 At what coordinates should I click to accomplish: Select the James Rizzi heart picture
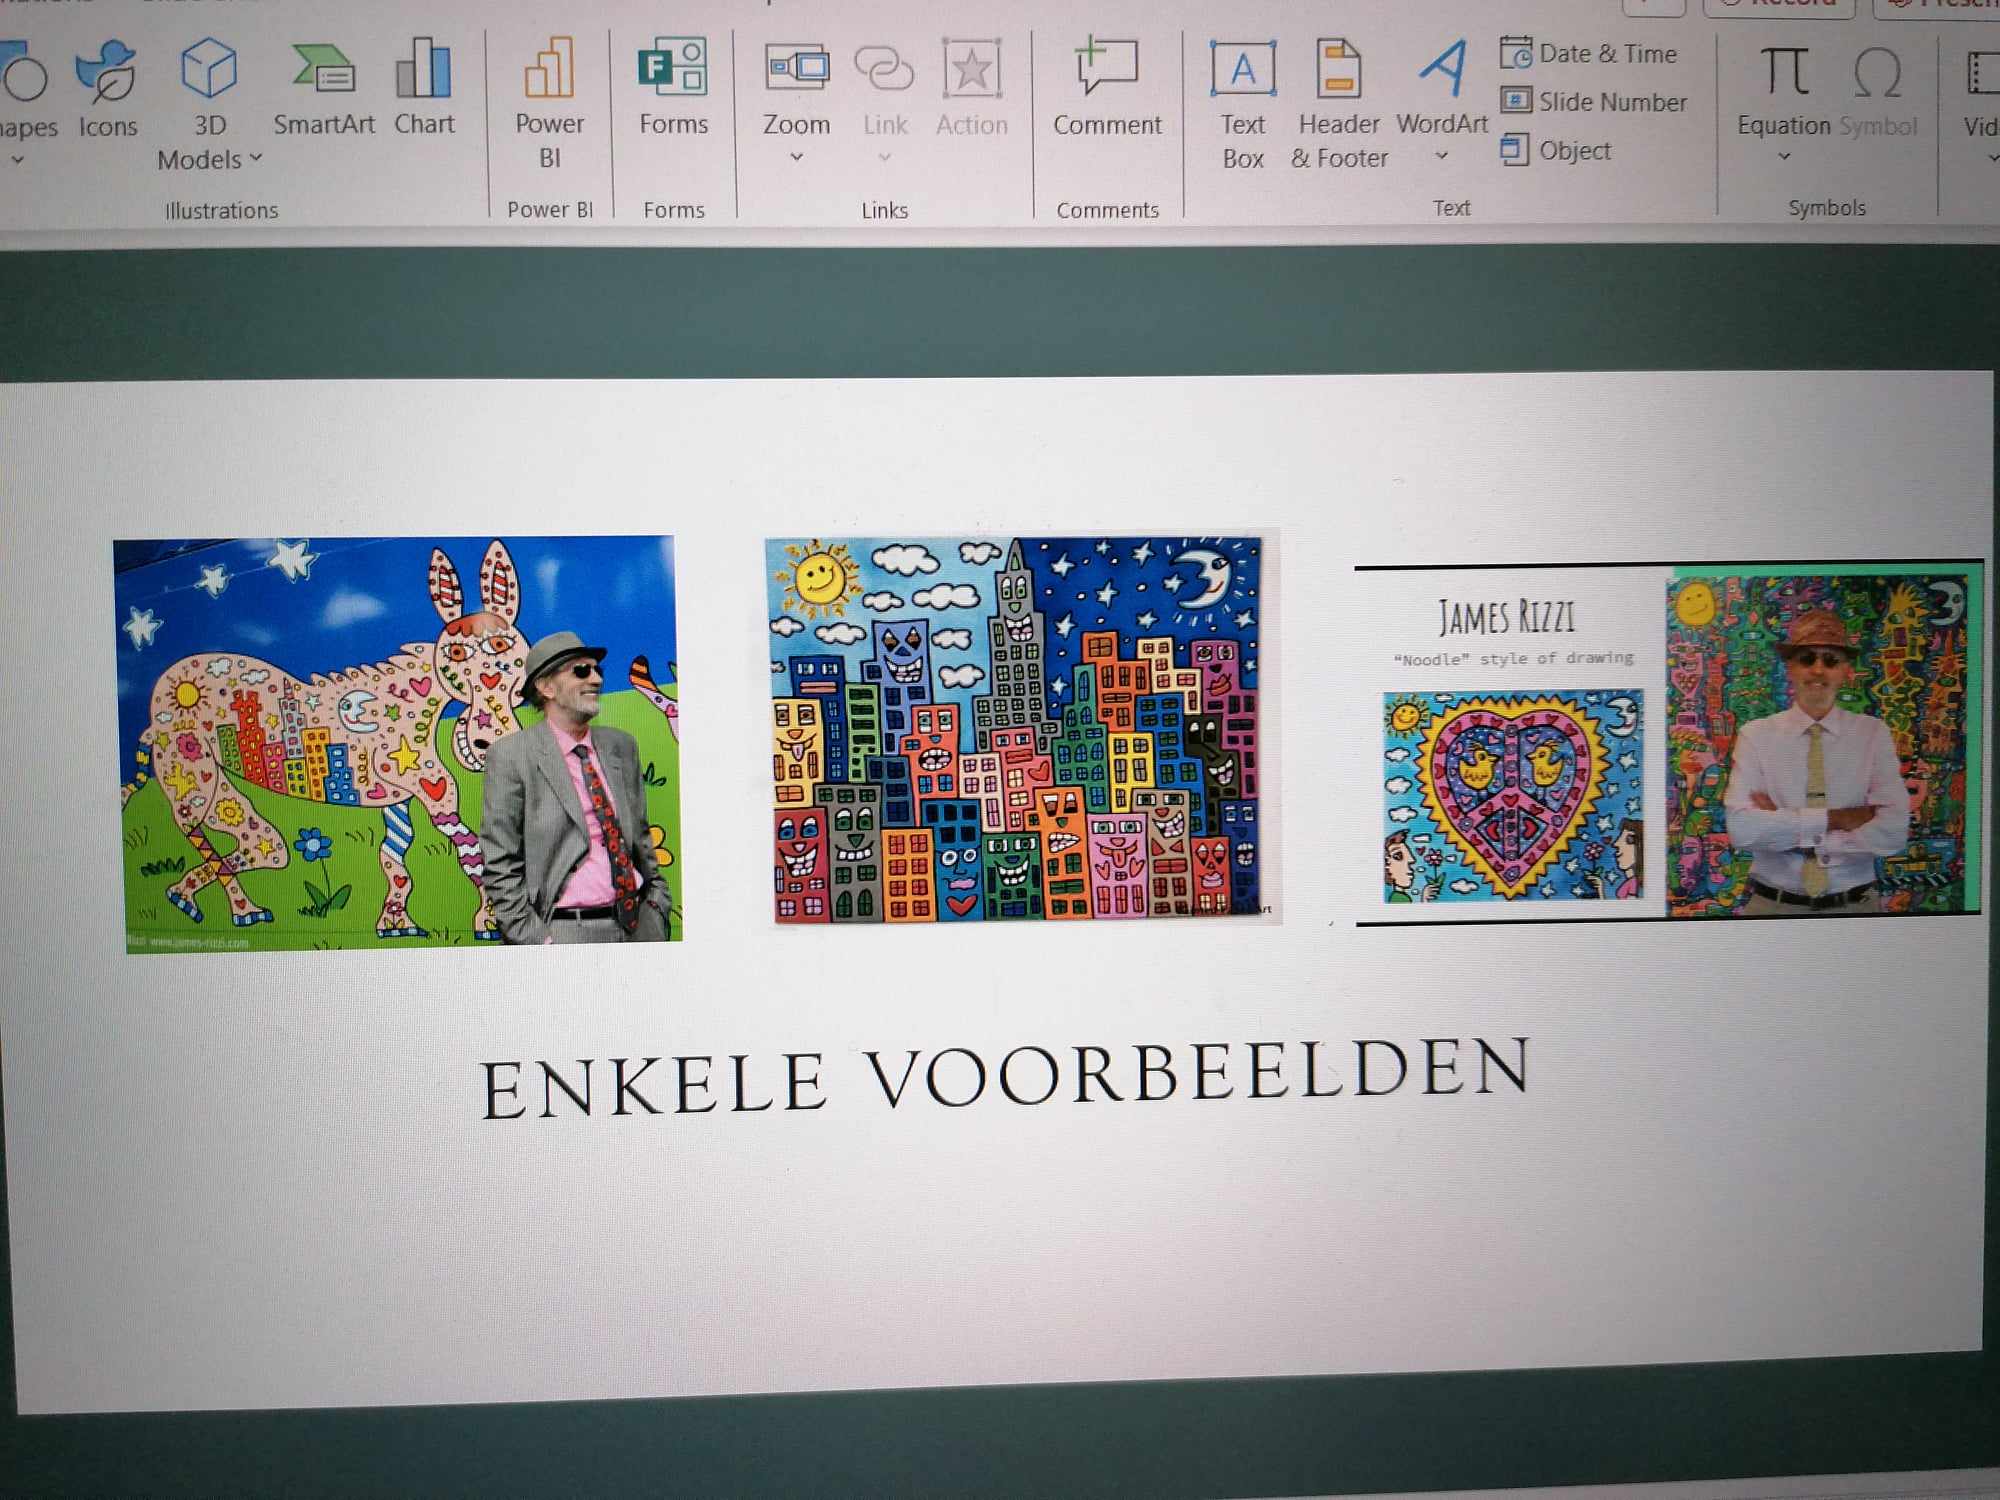pyautogui.click(x=1513, y=796)
